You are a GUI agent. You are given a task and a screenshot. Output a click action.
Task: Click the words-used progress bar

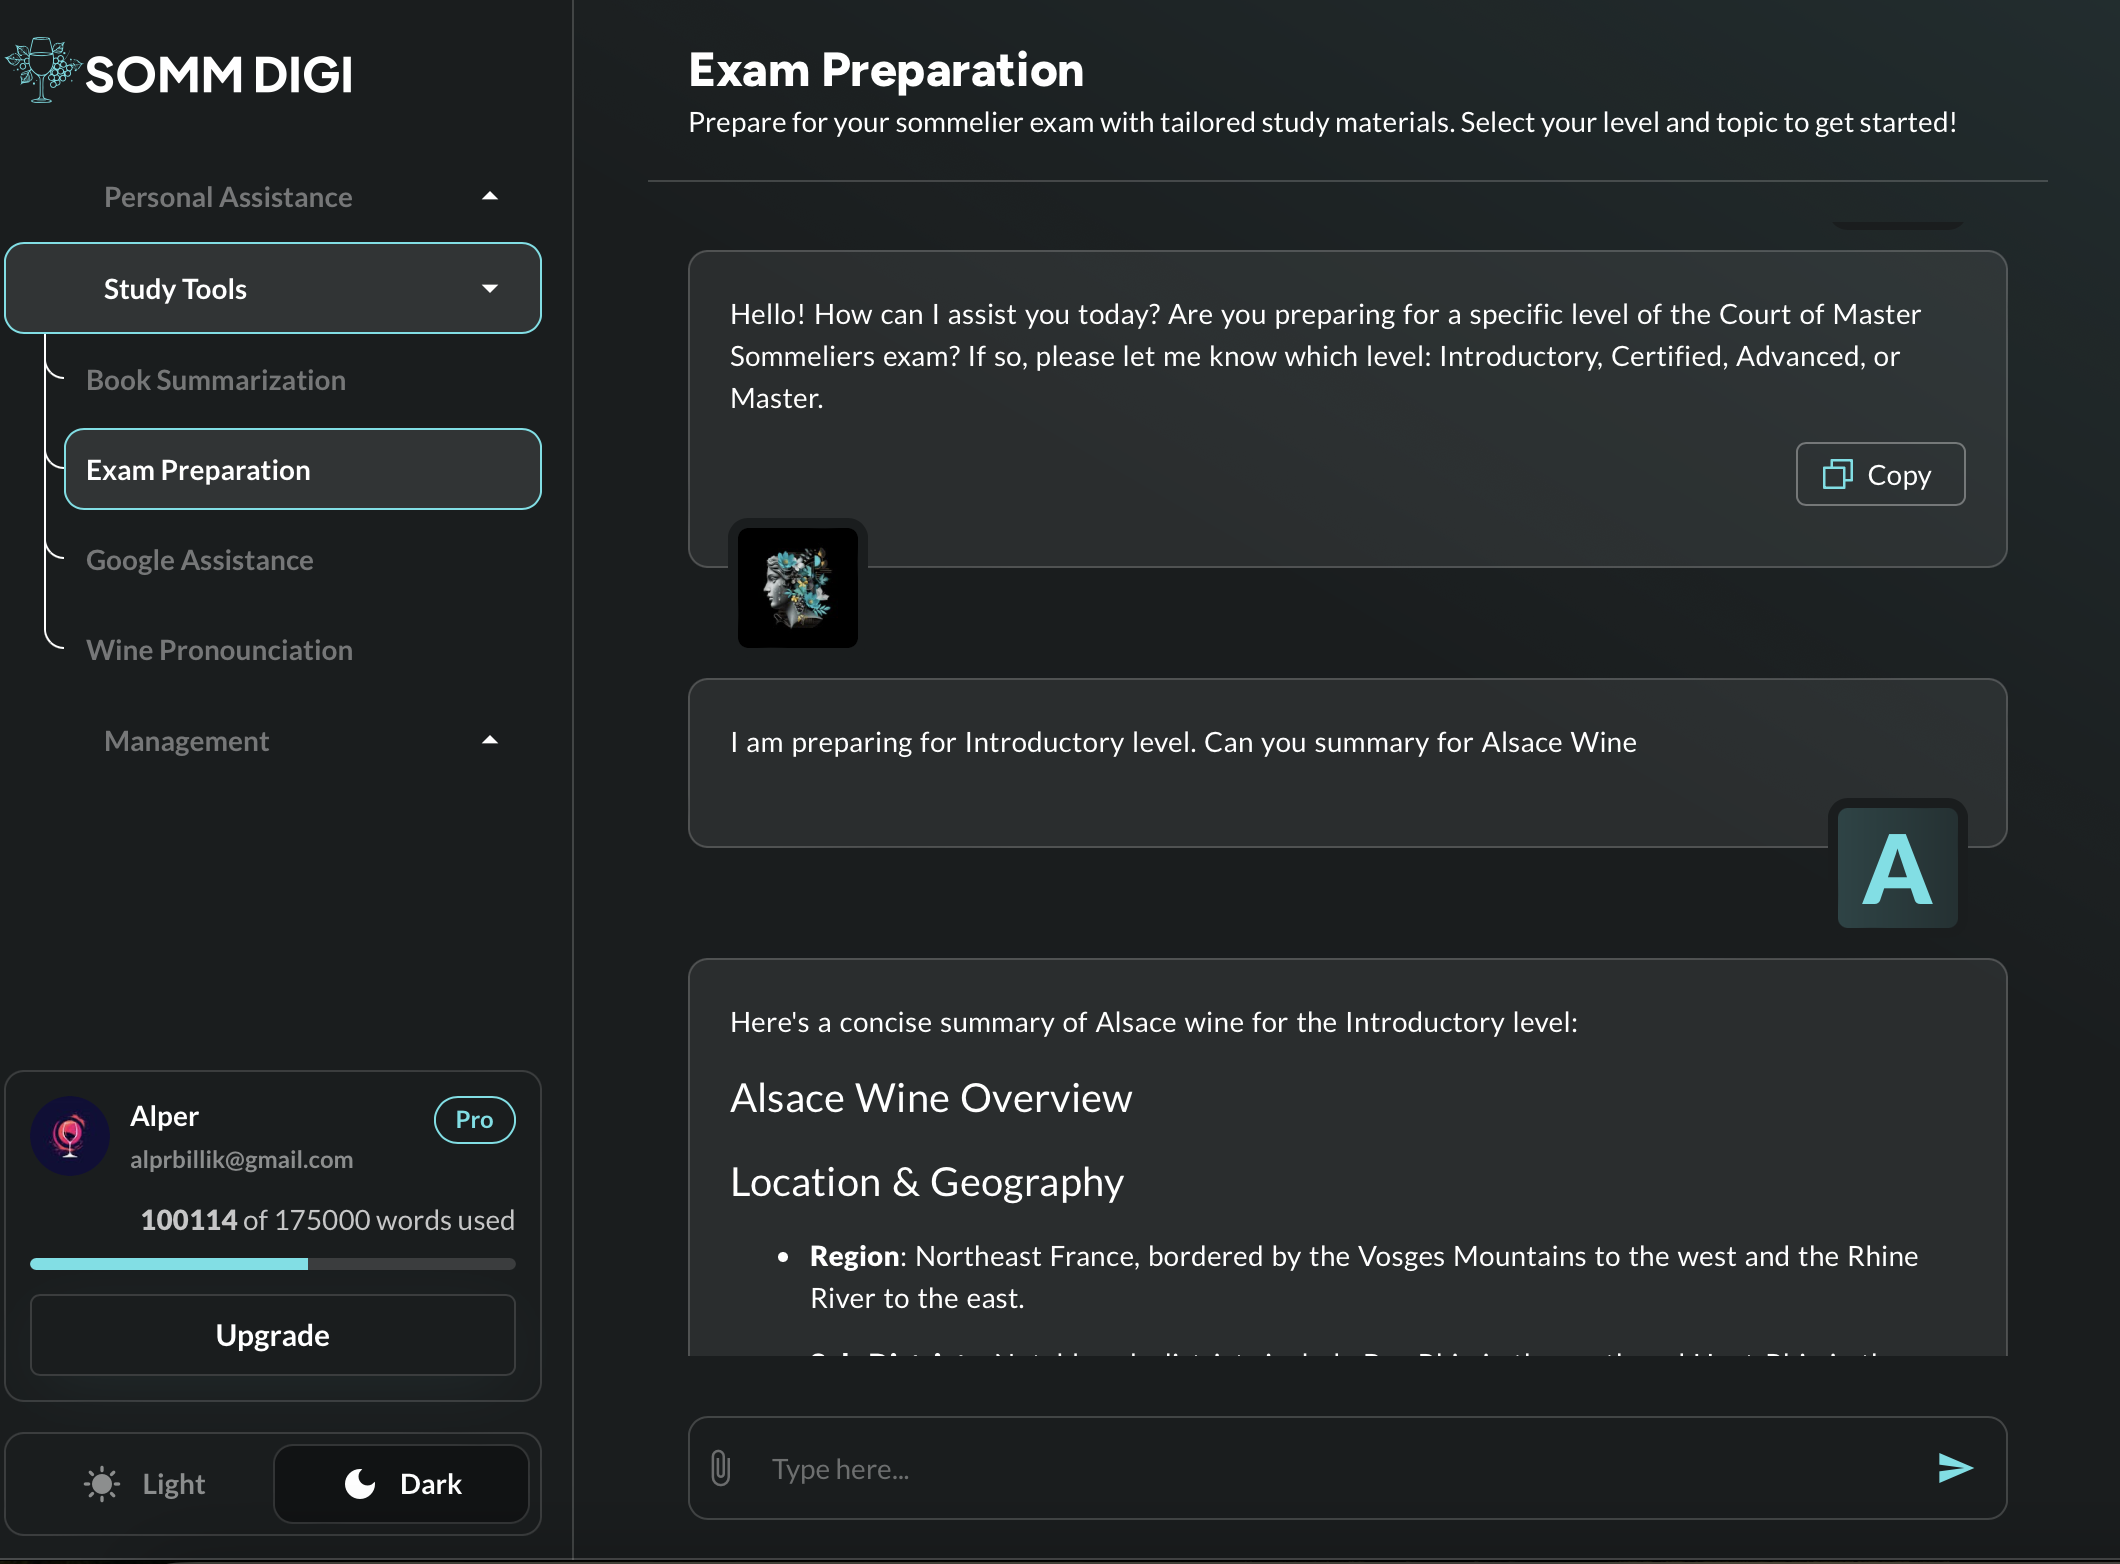pos(272,1264)
